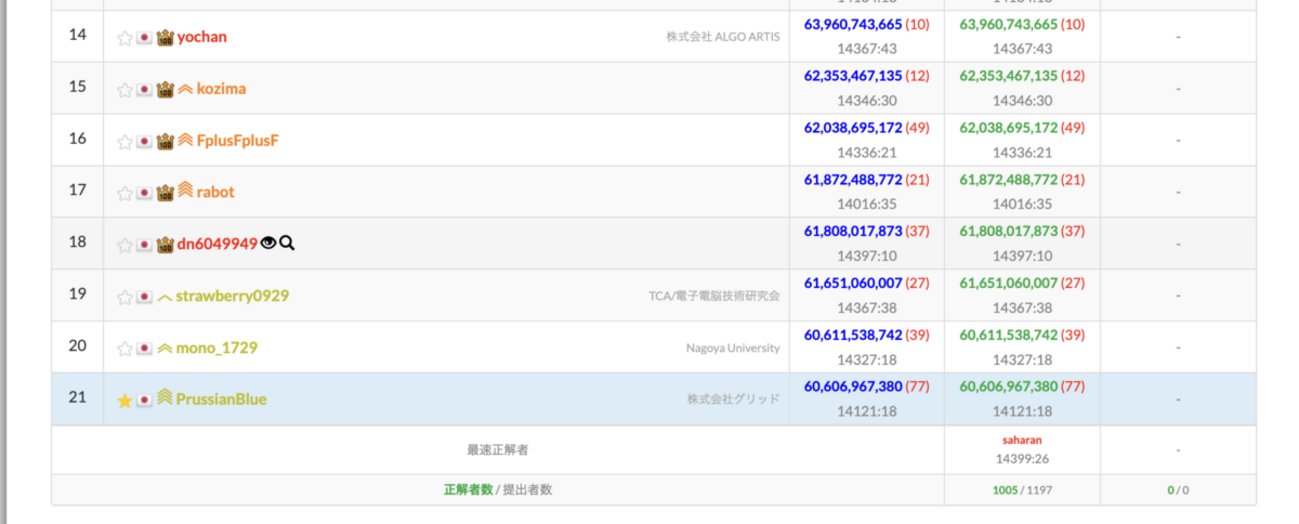Image resolution: width=1299 pixels, height=524 pixels.
Task: Toggle favorite star for mono_1729
Action: point(124,349)
